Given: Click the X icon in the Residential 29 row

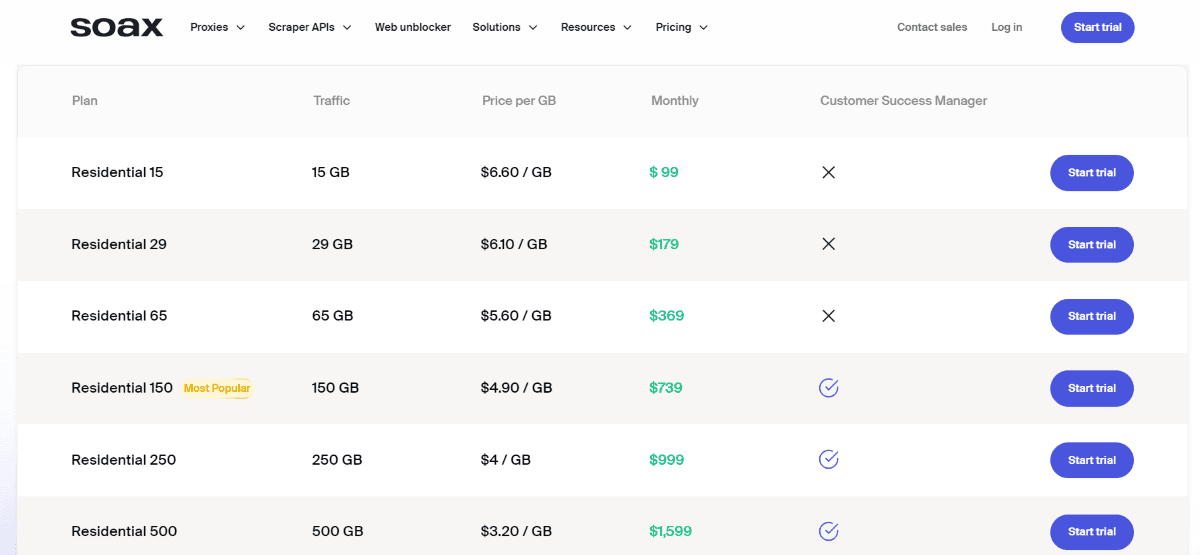Looking at the screenshot, I should tap(828, 244).
